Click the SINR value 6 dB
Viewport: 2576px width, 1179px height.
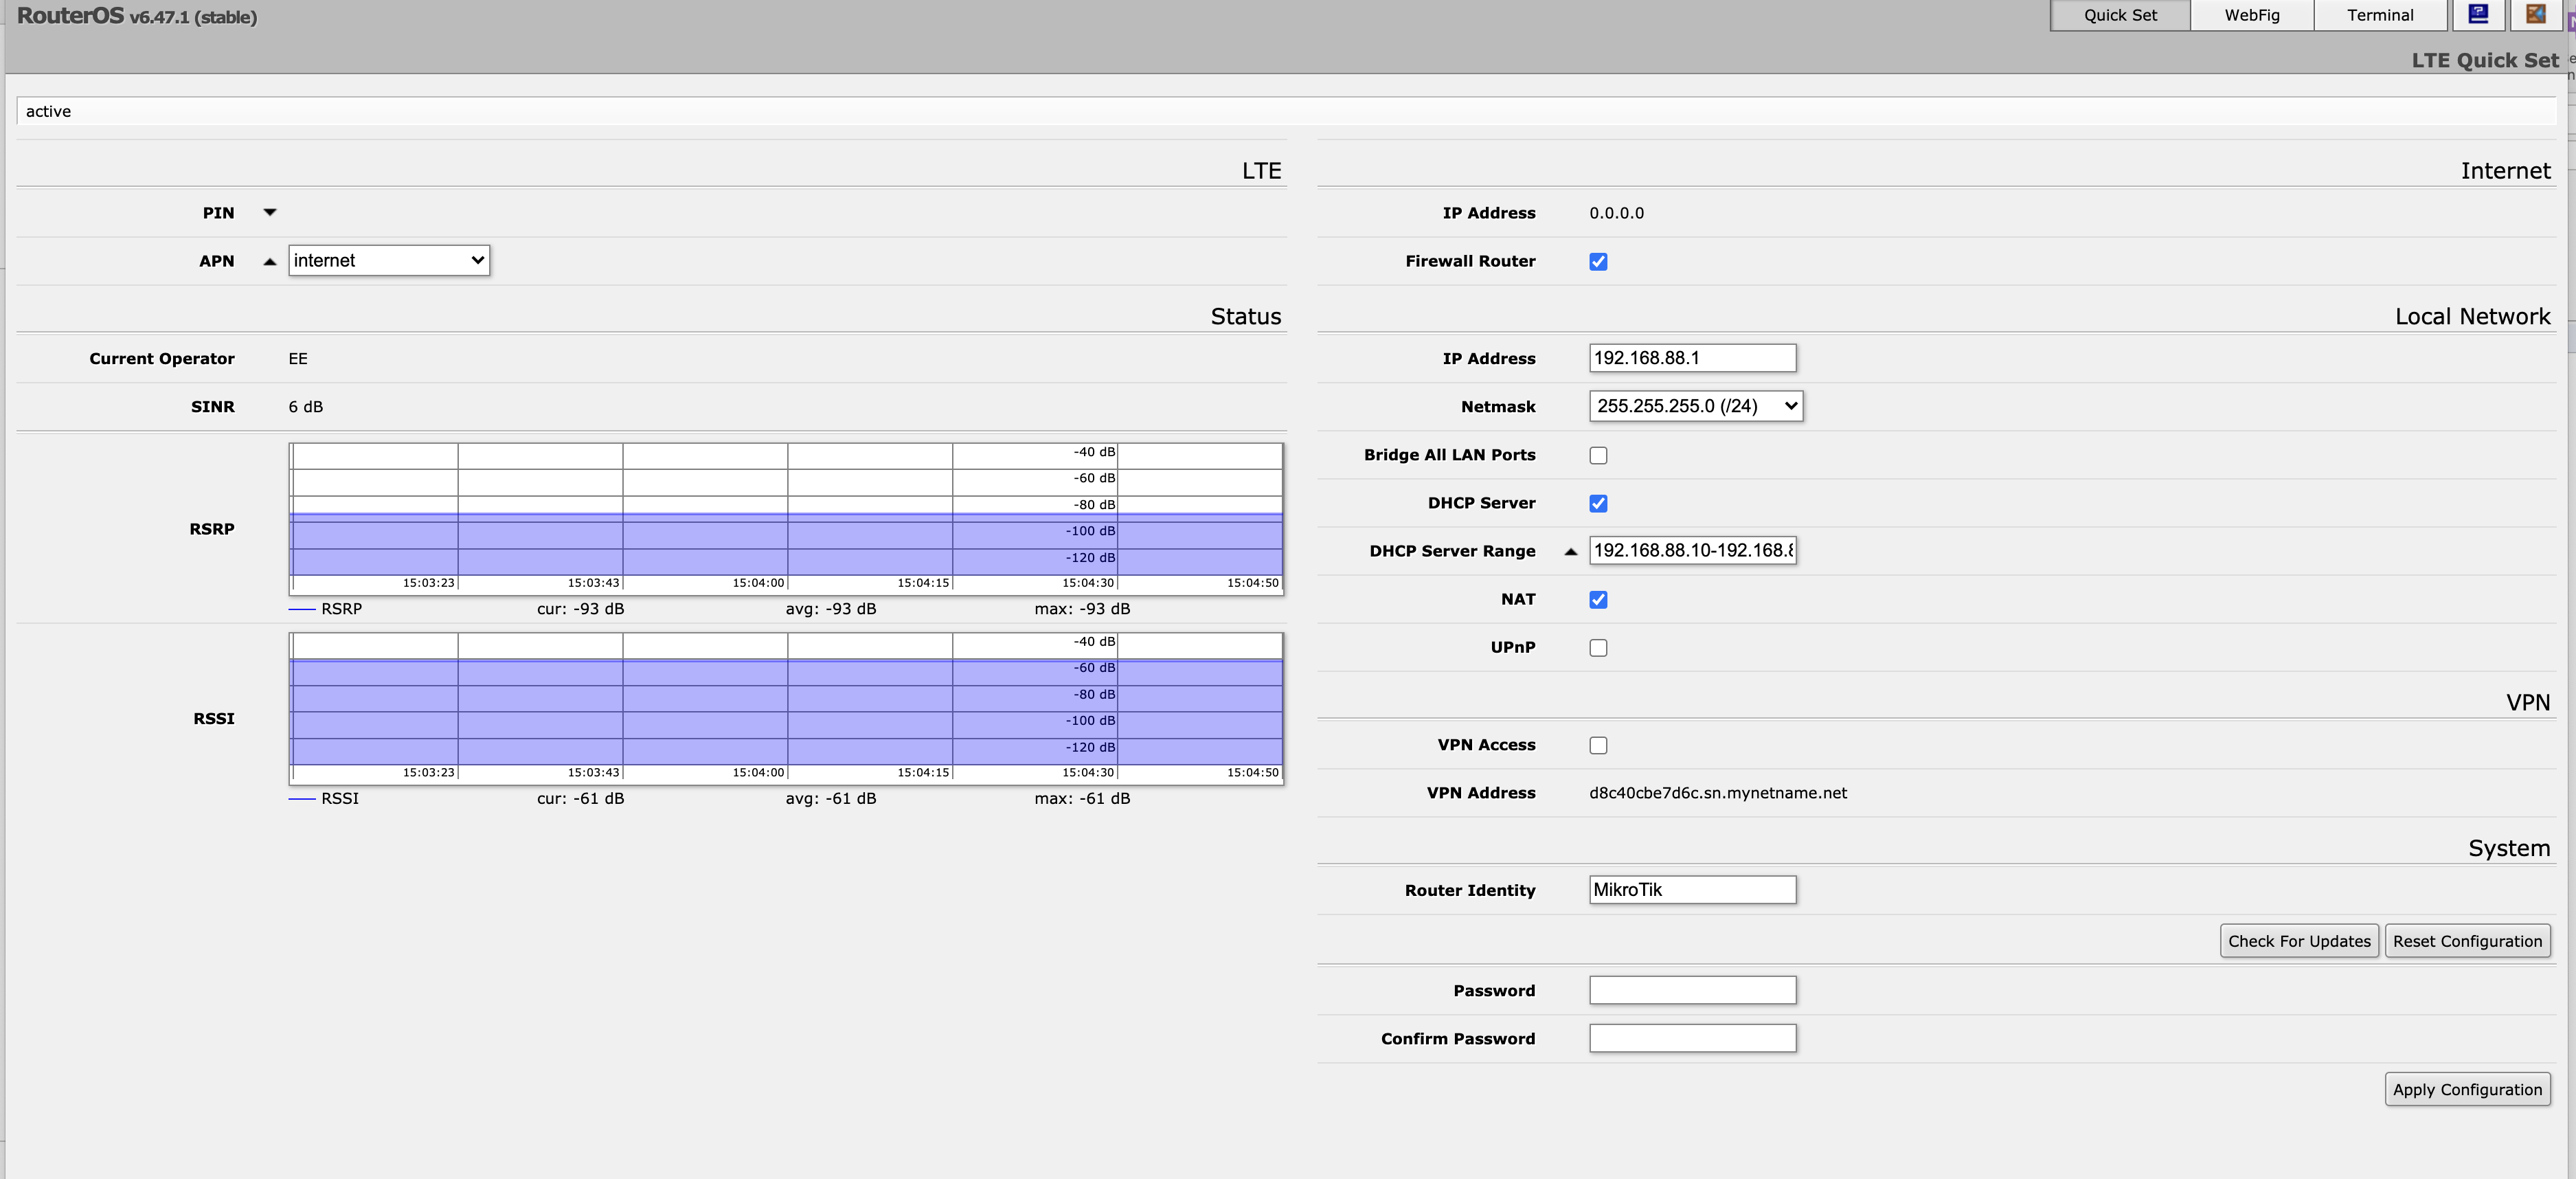point(306,407)
